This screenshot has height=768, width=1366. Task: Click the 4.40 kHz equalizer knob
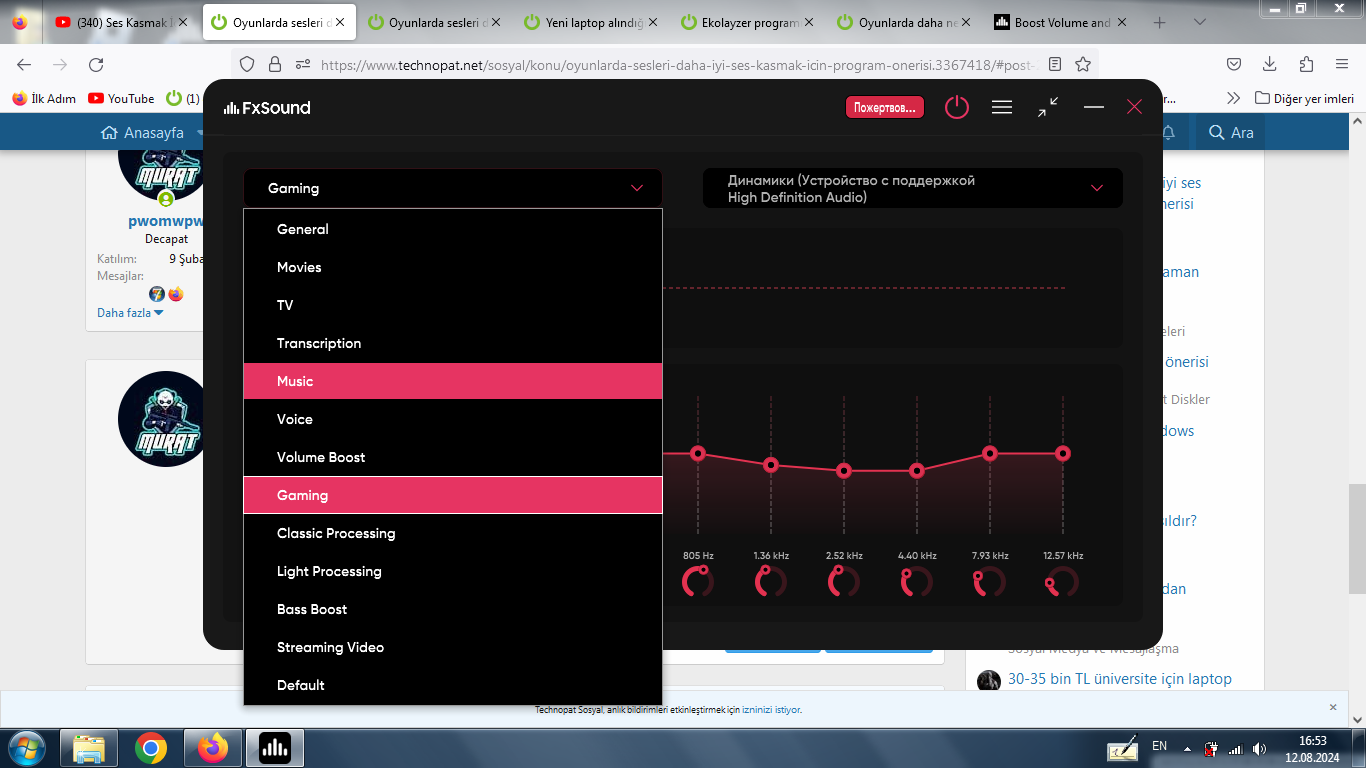click(x=917, y=581)
